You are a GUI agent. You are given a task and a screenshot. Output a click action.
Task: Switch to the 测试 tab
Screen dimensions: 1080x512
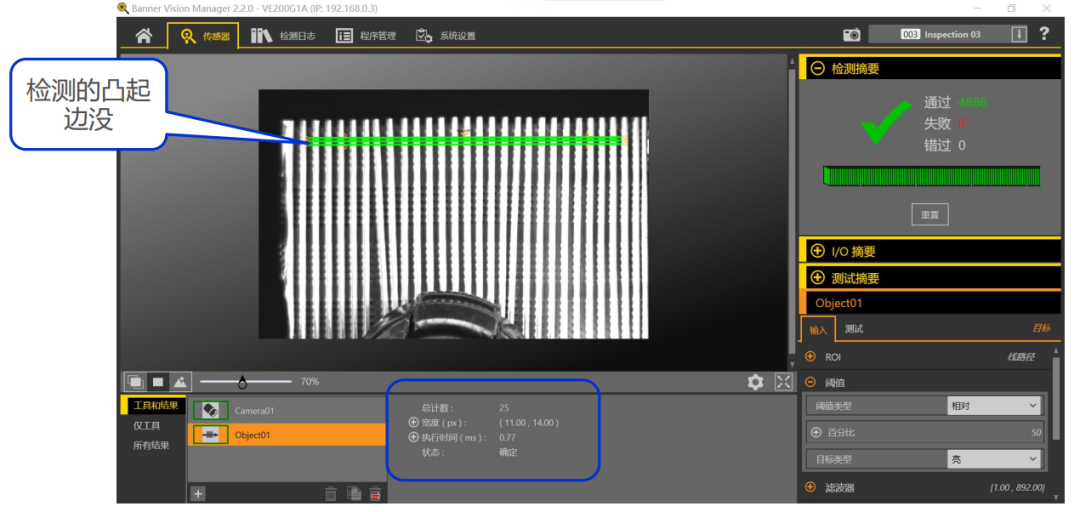click(x=853, y=329)
